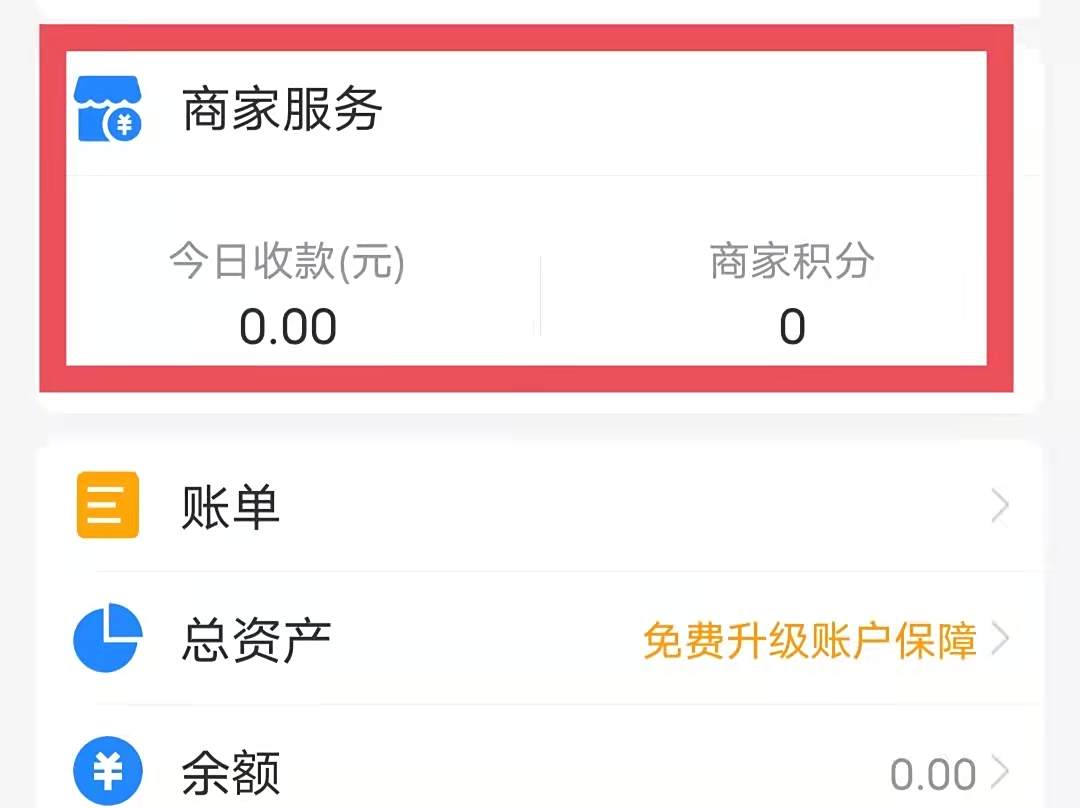Open the 账单 menu entry
Screen dimensions: 1080x808
coord(230,506)
